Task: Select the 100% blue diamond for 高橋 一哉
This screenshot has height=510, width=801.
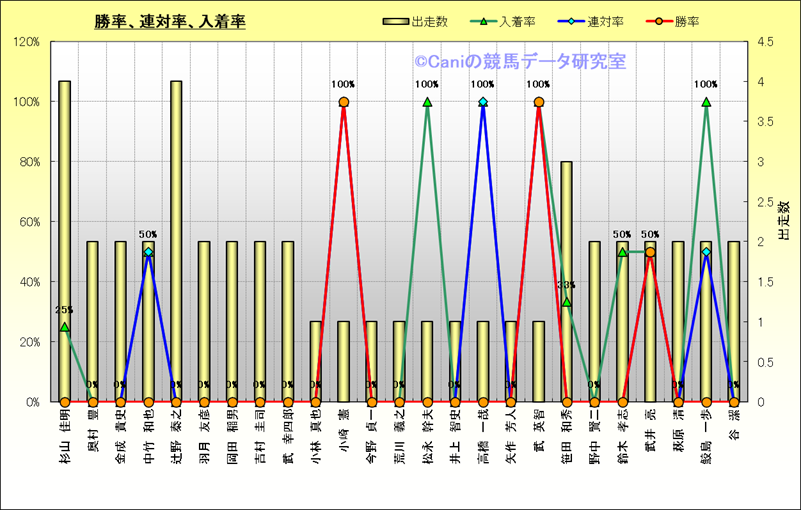Action: 483,102
